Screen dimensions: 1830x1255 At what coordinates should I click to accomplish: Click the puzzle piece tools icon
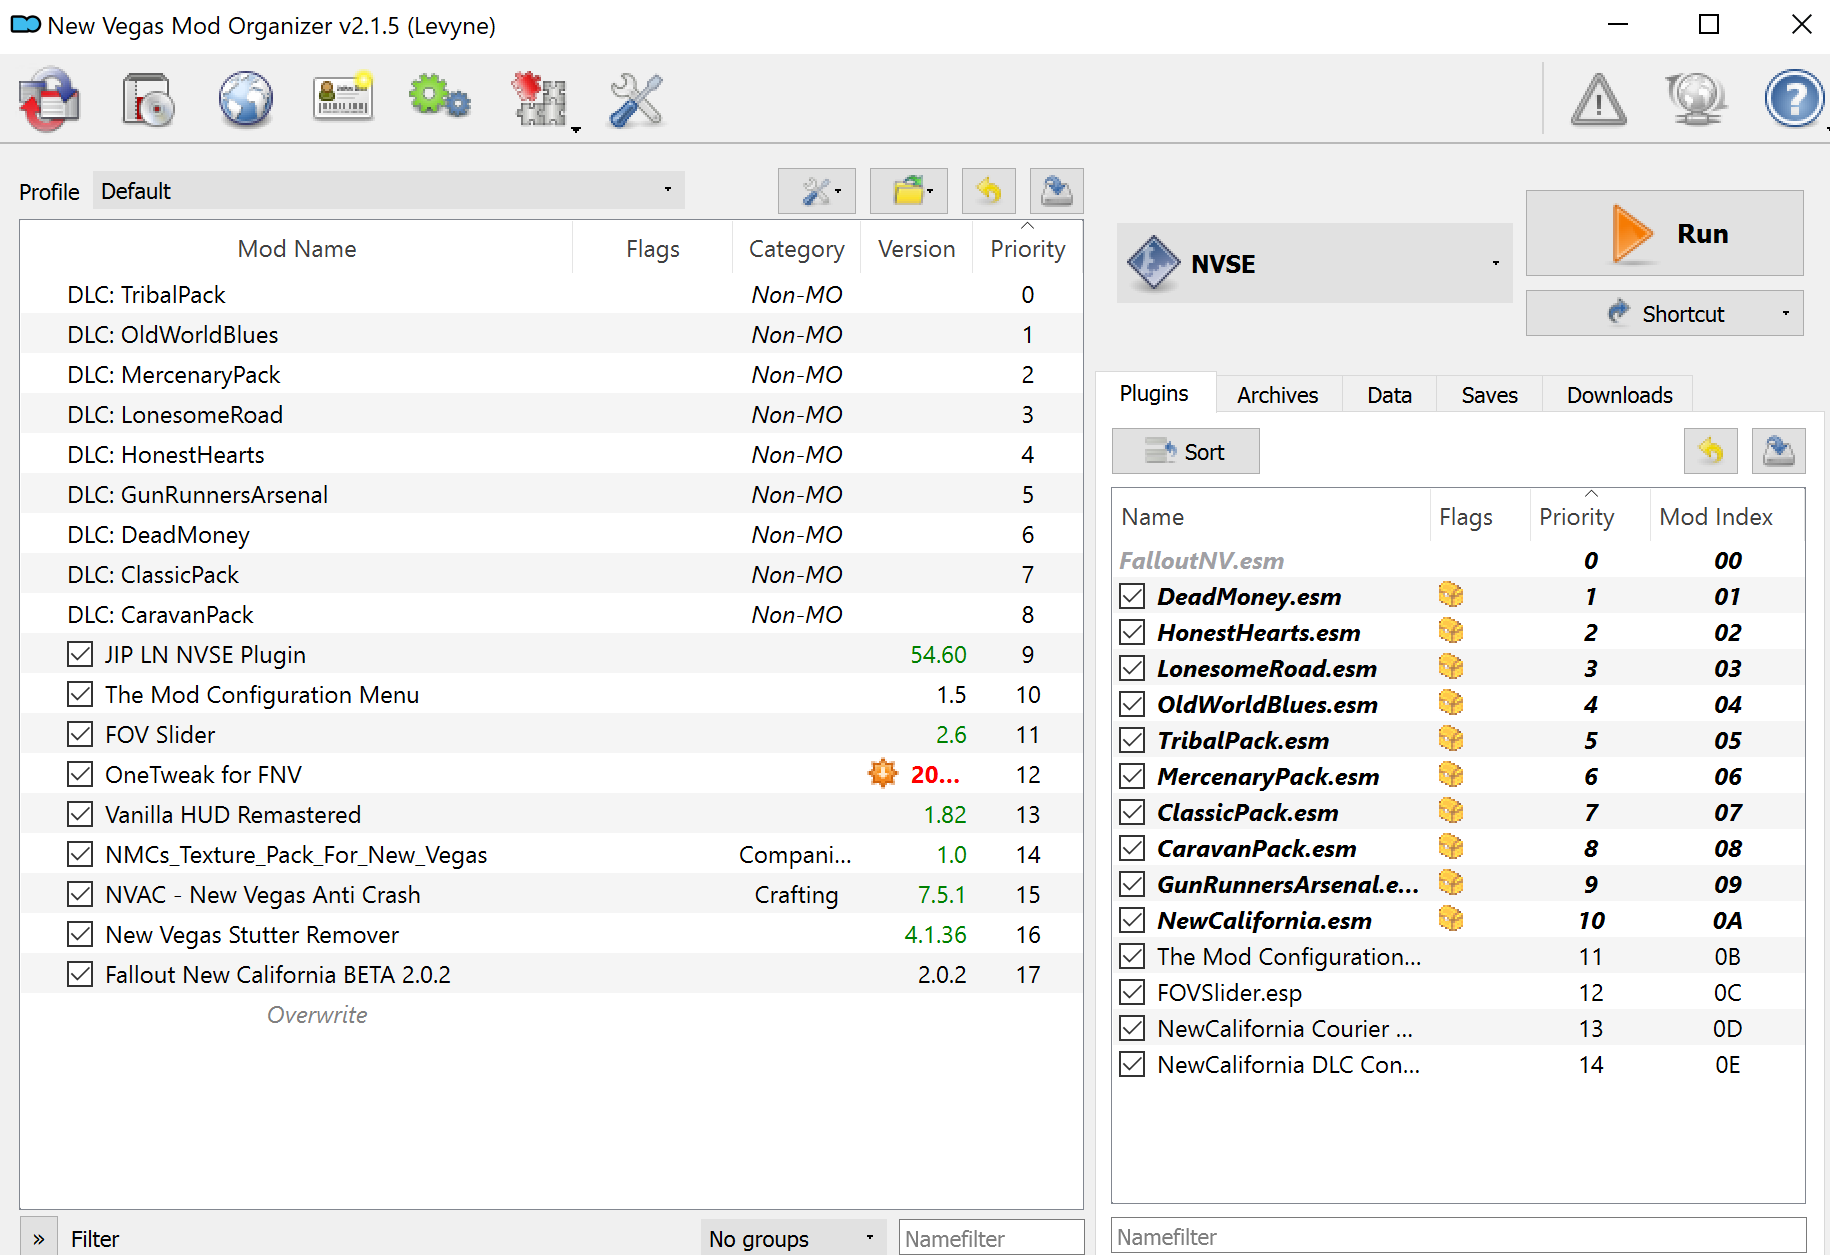[540, 99]
